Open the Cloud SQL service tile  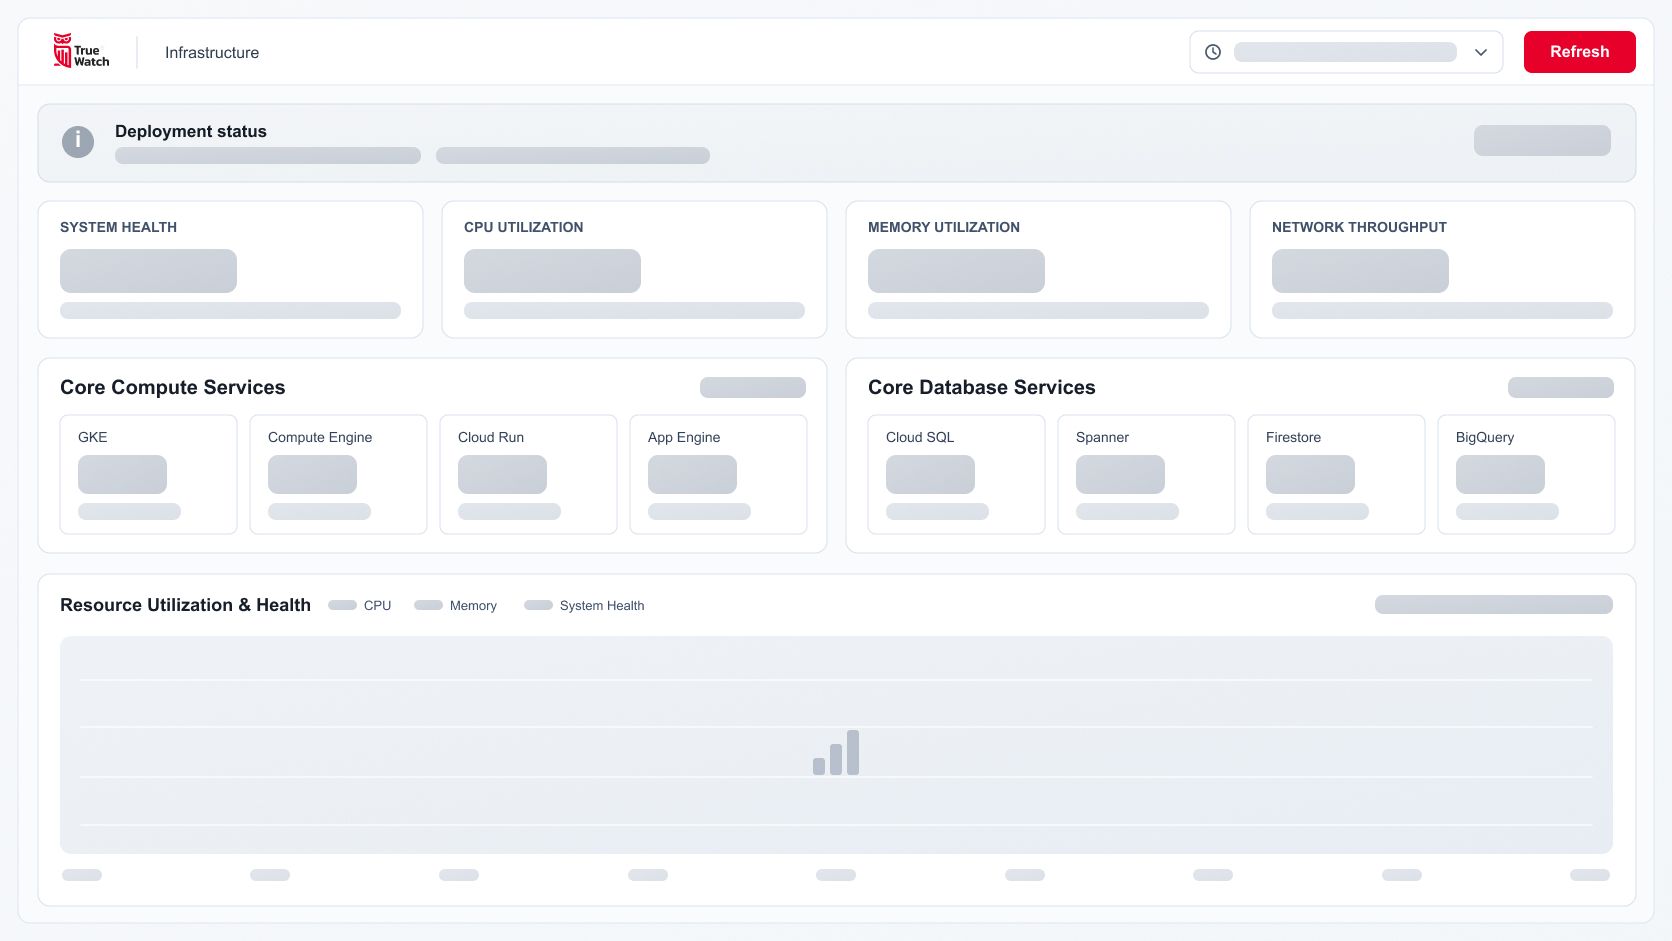point(956,475)
